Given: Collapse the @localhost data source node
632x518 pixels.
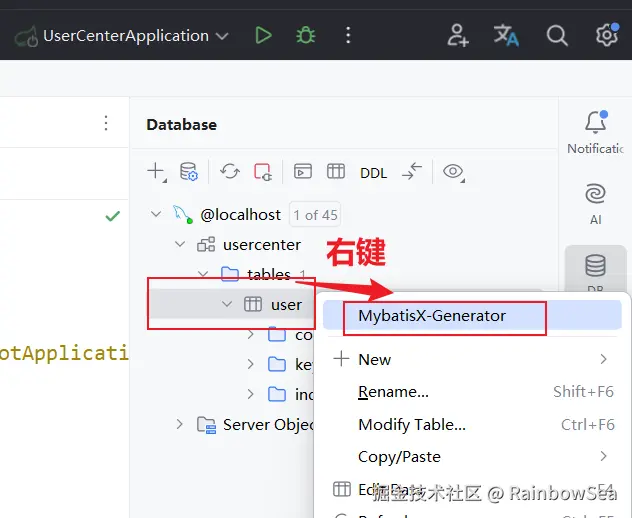Looking at the screenshot, I should 155,214.
